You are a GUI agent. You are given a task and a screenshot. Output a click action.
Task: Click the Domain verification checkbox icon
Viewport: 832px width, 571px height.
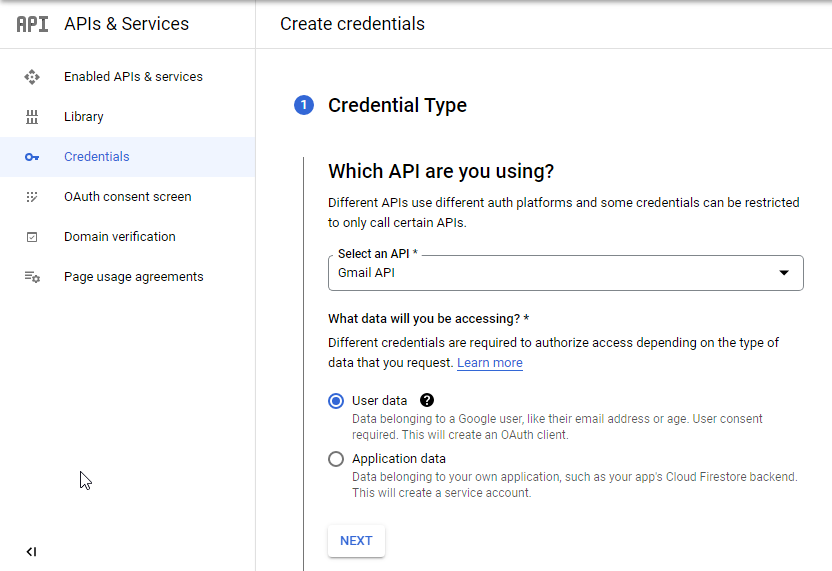[32, 237]
